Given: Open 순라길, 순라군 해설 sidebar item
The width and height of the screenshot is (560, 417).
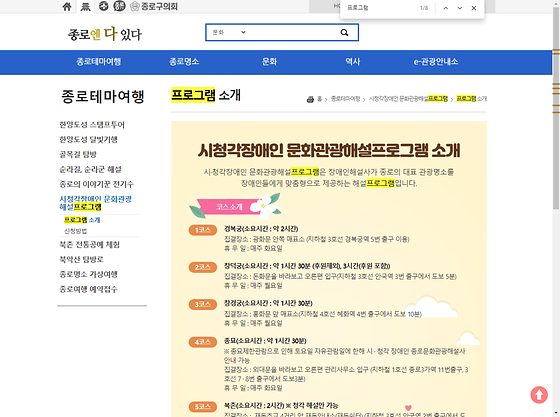Looking at the screenshot, I should point(90,169).
